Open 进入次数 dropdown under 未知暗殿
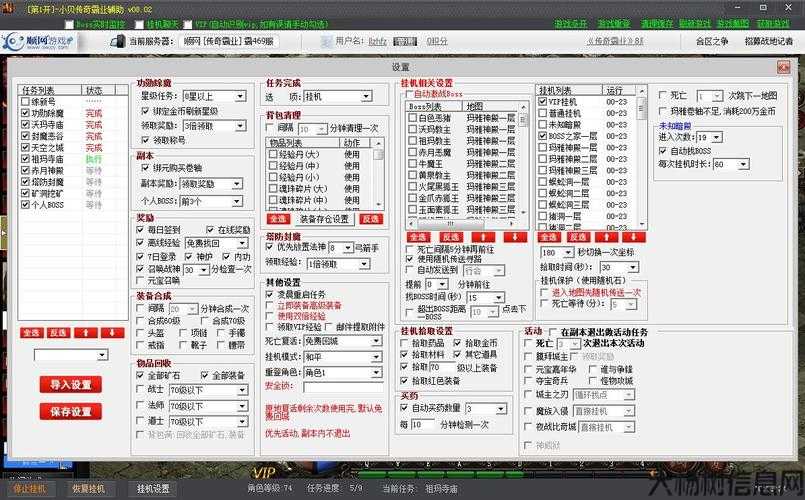The width and height of the screenshot is (805, 500). [709, 137]
